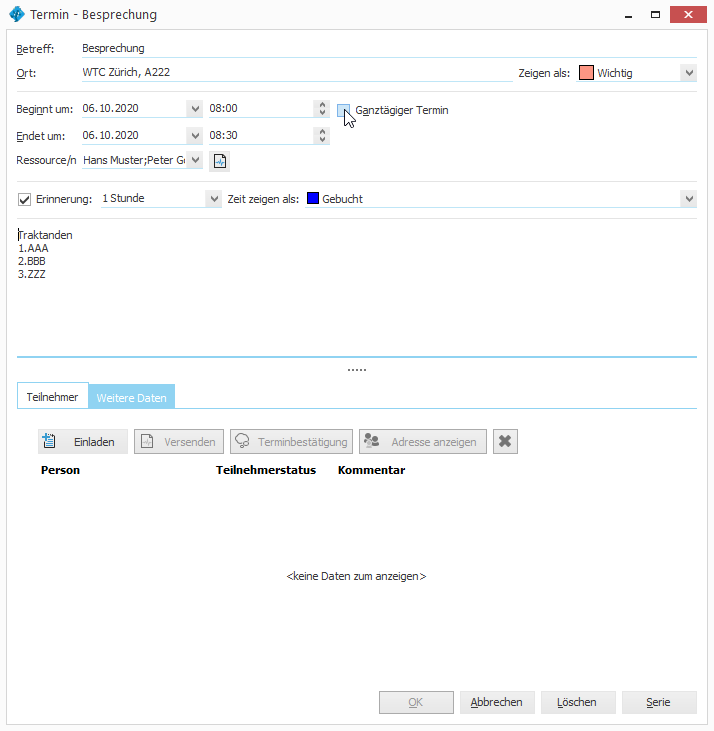Enable Ganztägiger Termin checkbox
The height and width of the screenshot is (731, 714).
[x=343, y=110]
